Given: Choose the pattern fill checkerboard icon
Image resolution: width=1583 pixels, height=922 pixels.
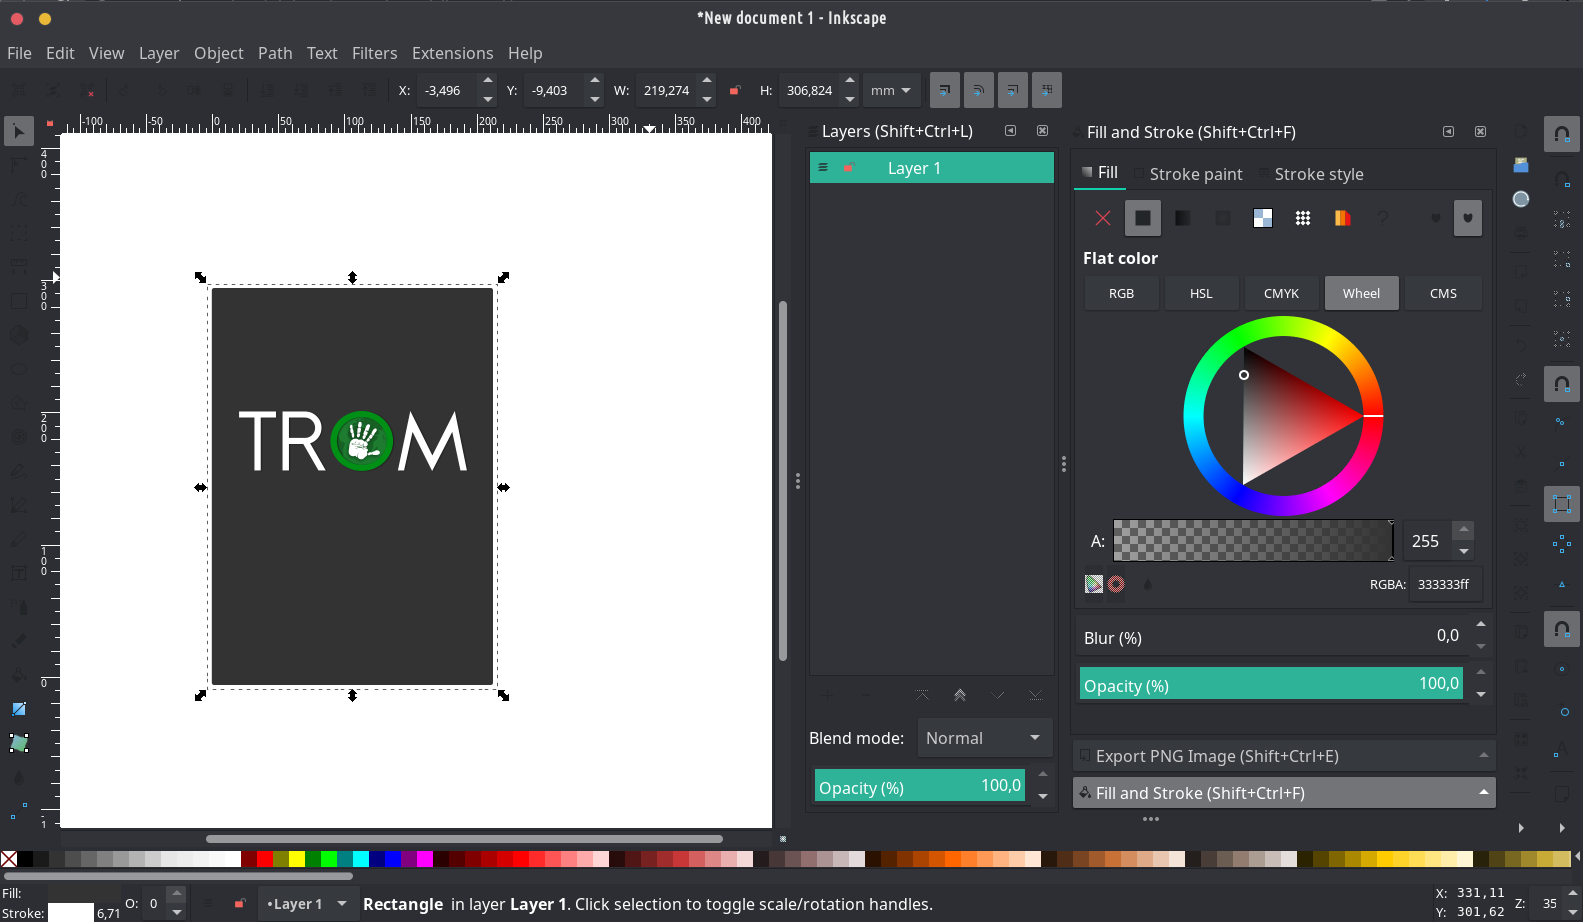Looking at the screenshot, I should pyautogui.click(x=1263, y=218).
